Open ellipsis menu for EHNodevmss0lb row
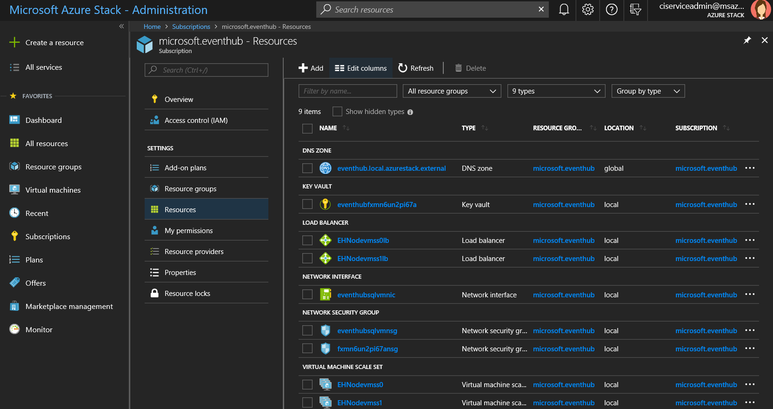Viewport: 773px width, 409px height. (750, 240)
